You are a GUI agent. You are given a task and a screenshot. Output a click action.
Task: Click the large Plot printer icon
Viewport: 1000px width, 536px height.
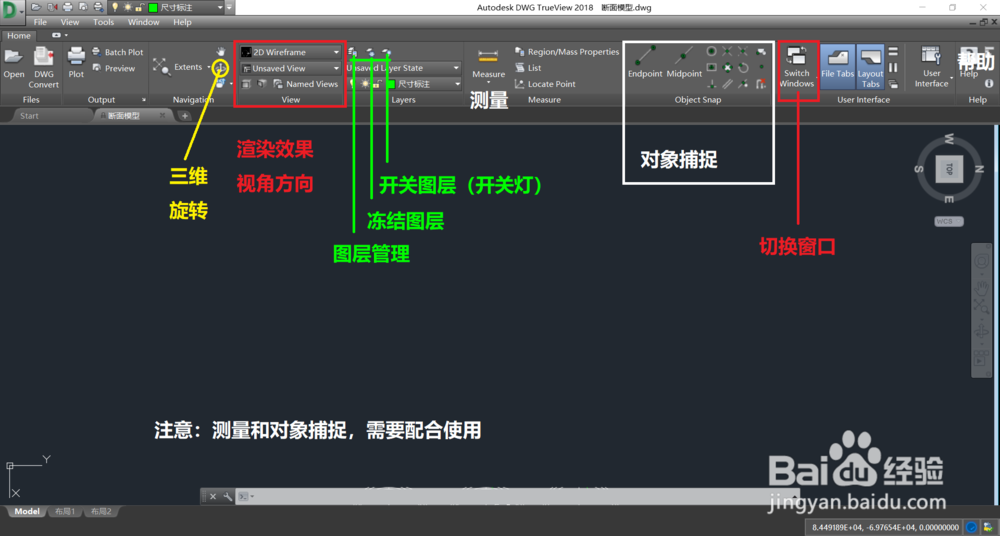click(76, 56)
